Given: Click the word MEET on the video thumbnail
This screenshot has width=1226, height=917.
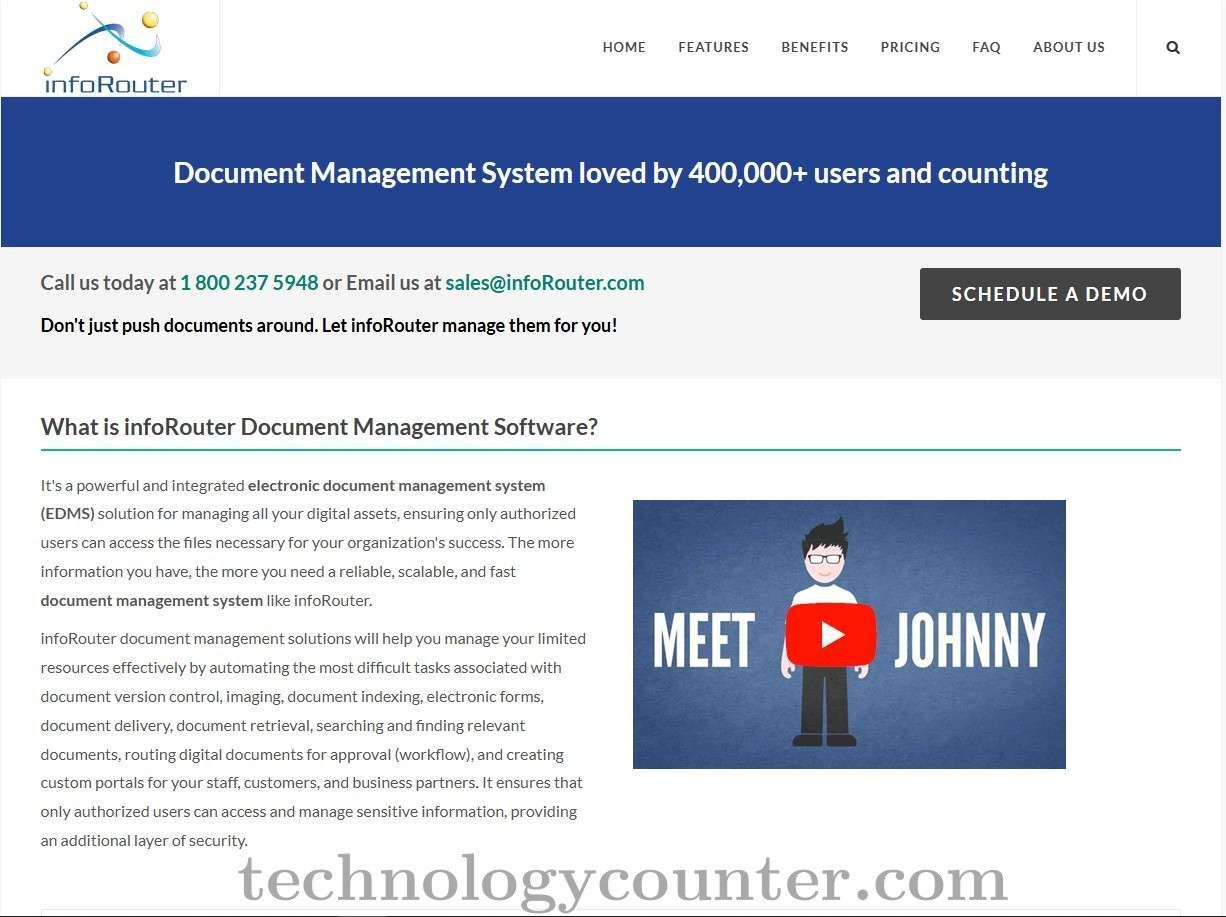Looking at the screenshot, I should [704, 640].
